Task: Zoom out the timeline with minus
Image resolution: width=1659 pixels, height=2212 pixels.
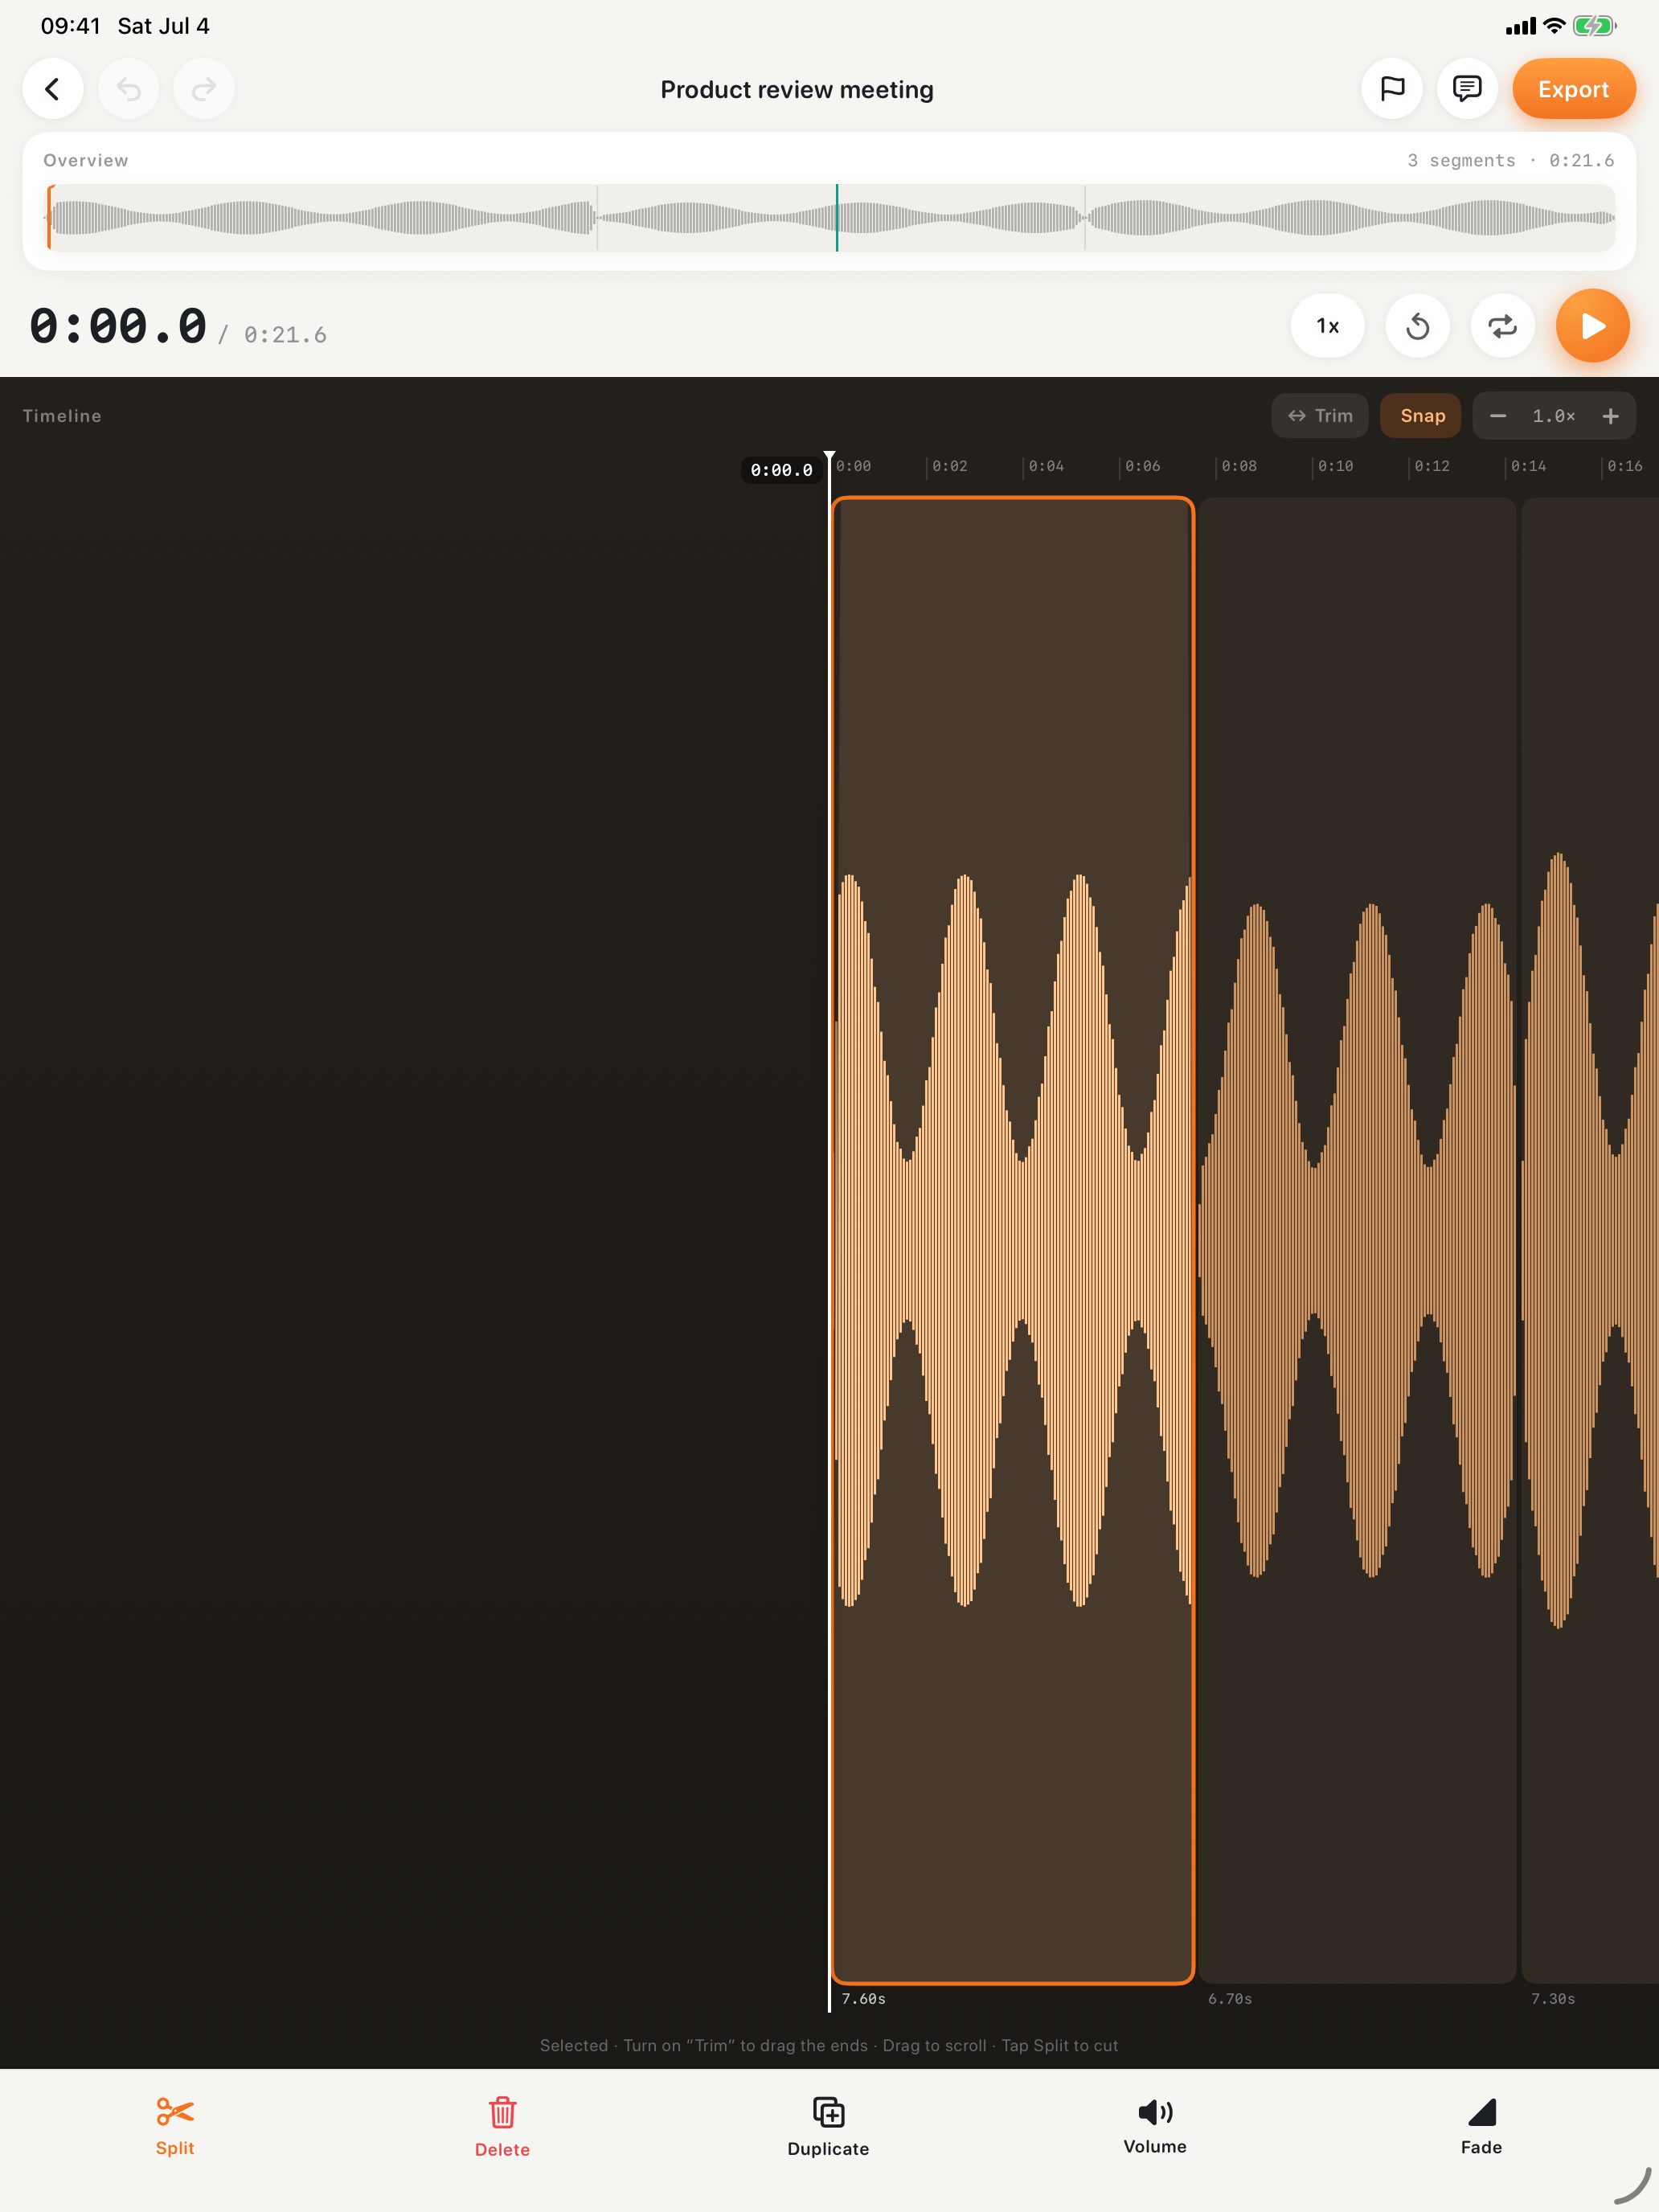Action: click(x=1498, y=416)
